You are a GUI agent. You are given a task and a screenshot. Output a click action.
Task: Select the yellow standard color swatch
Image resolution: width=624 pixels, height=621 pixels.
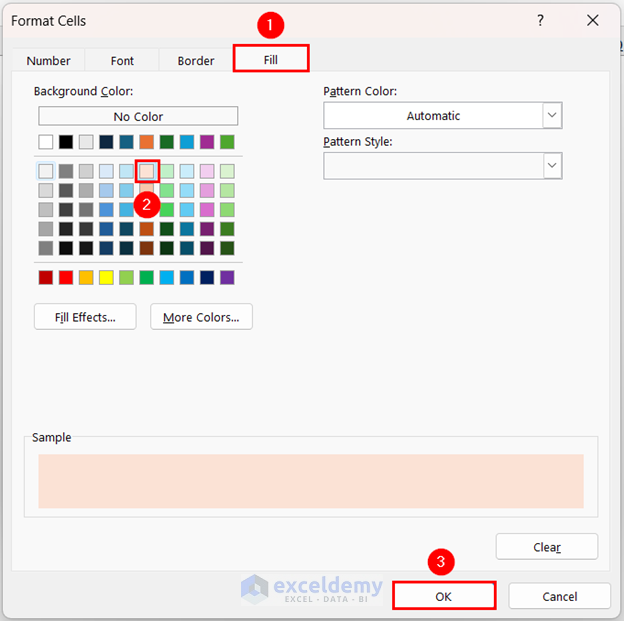106,277
